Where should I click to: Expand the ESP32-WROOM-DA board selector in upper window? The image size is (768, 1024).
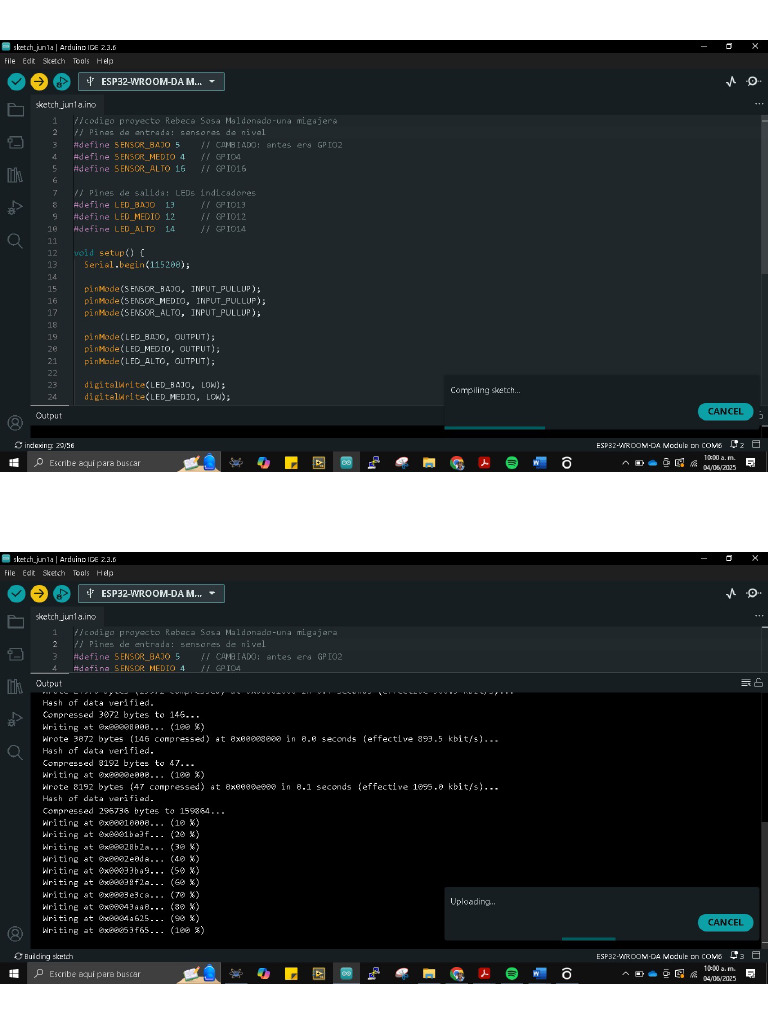154,82
